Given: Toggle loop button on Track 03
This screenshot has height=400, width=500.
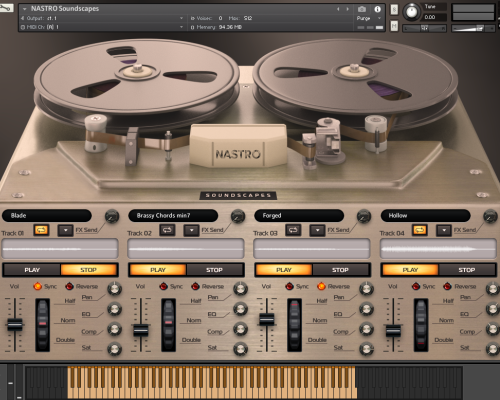Looking at the screenshot, I should point(293,230).
